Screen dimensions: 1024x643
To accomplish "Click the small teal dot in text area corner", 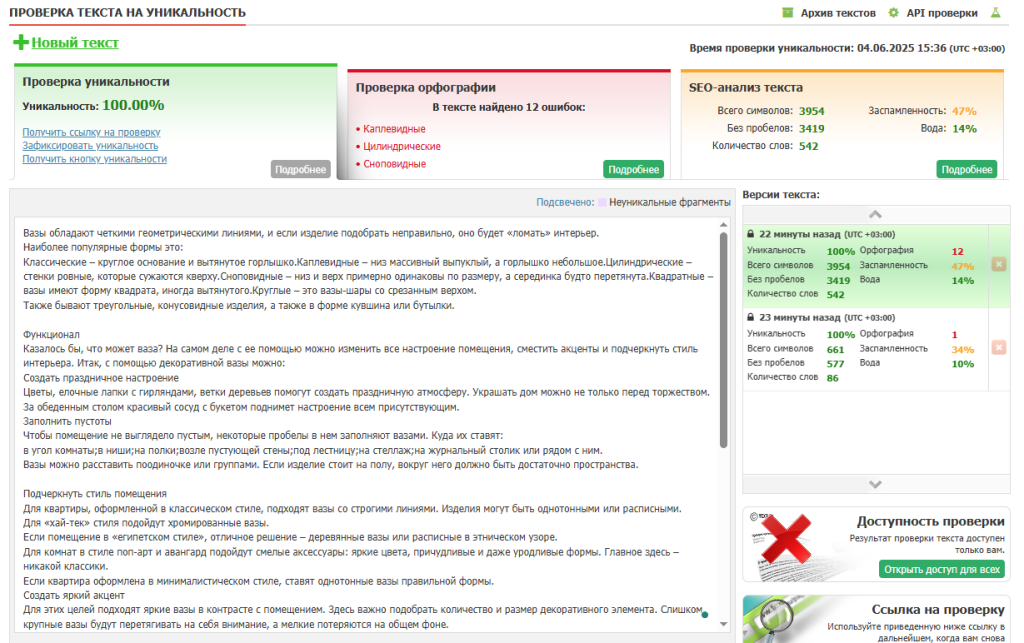I will click(705, 614).
